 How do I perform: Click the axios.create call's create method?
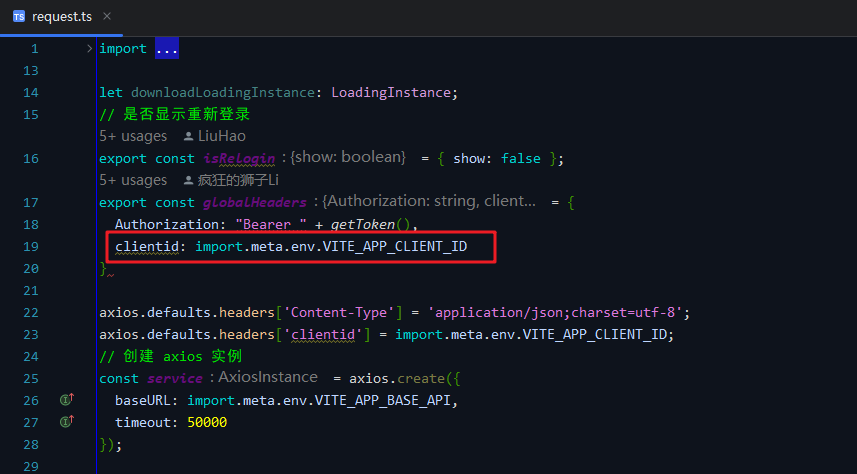tap(421, 378)
